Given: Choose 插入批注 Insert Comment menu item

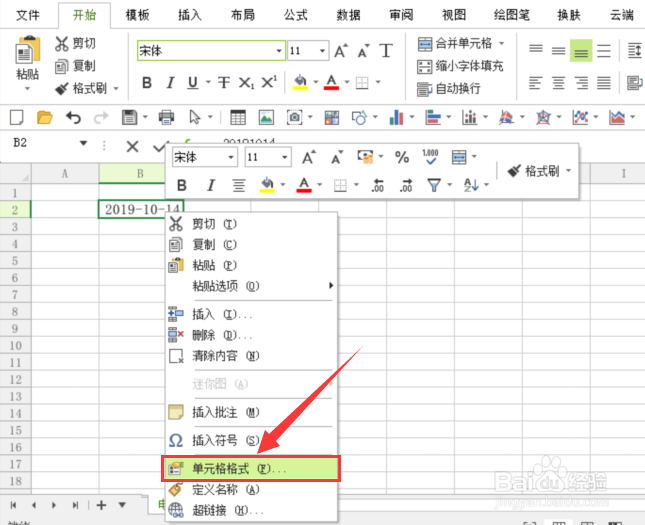Looking at the screenshot, I should [x=251, y=412].
